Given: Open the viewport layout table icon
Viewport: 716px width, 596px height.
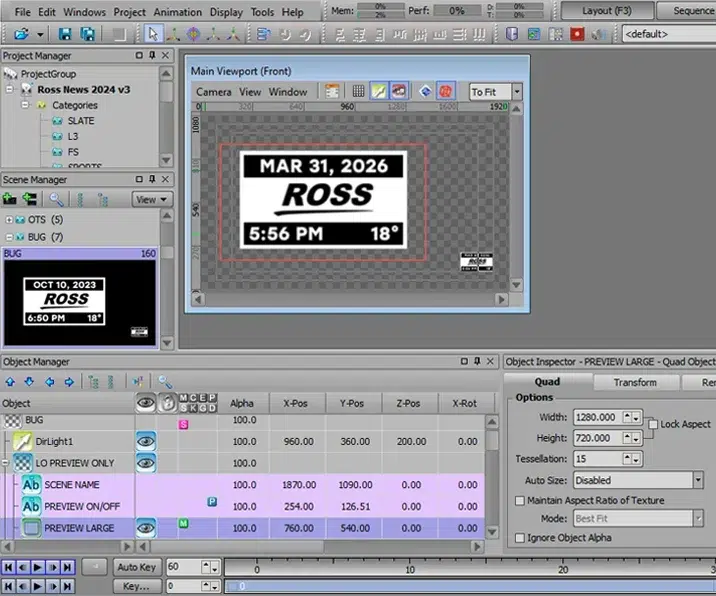Looking at the screenshot, I should click(x=332, y=91).
